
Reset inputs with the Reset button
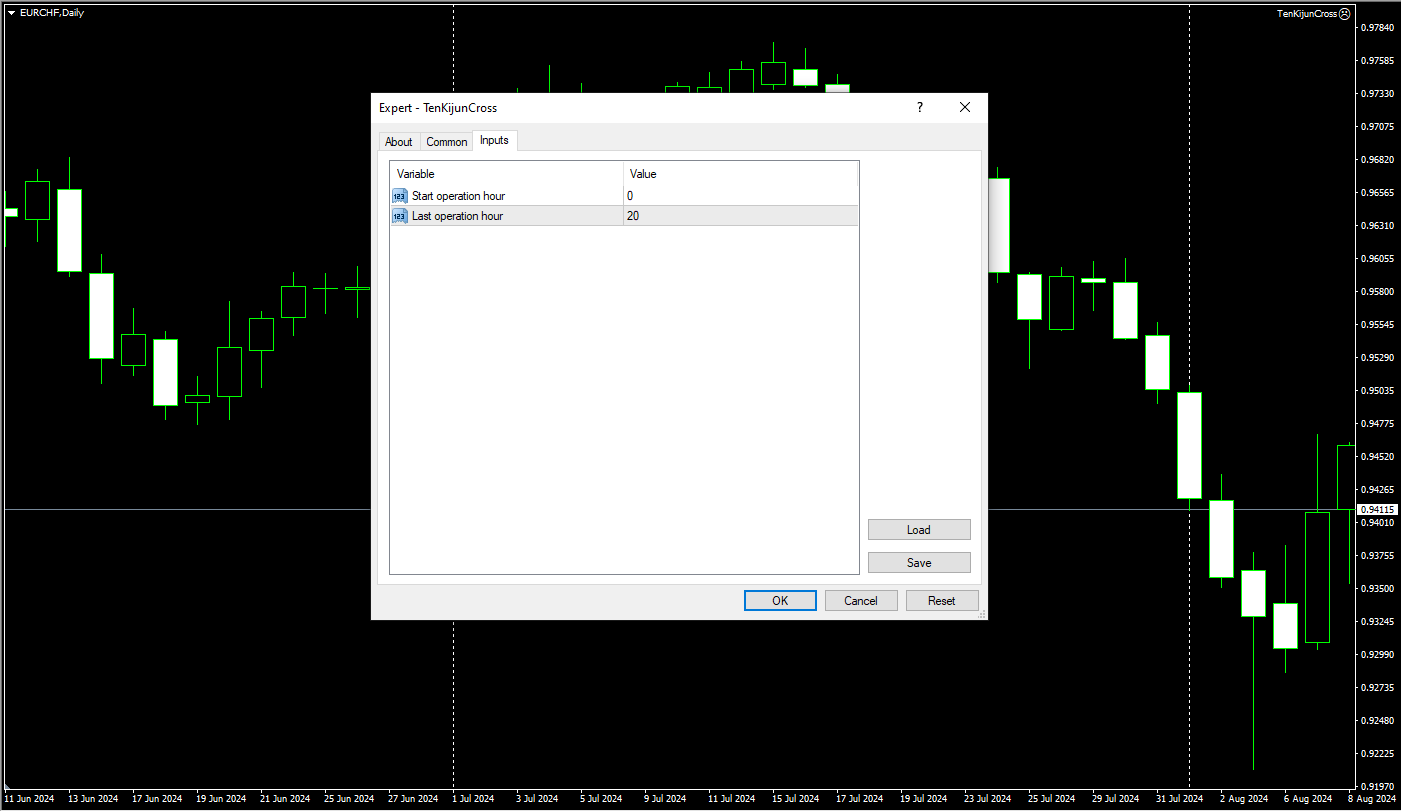coord(942,601)
